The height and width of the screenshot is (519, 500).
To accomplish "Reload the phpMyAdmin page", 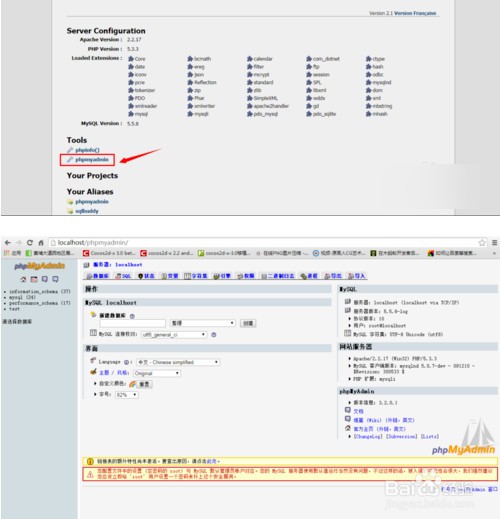I will [x=30, y=242].
